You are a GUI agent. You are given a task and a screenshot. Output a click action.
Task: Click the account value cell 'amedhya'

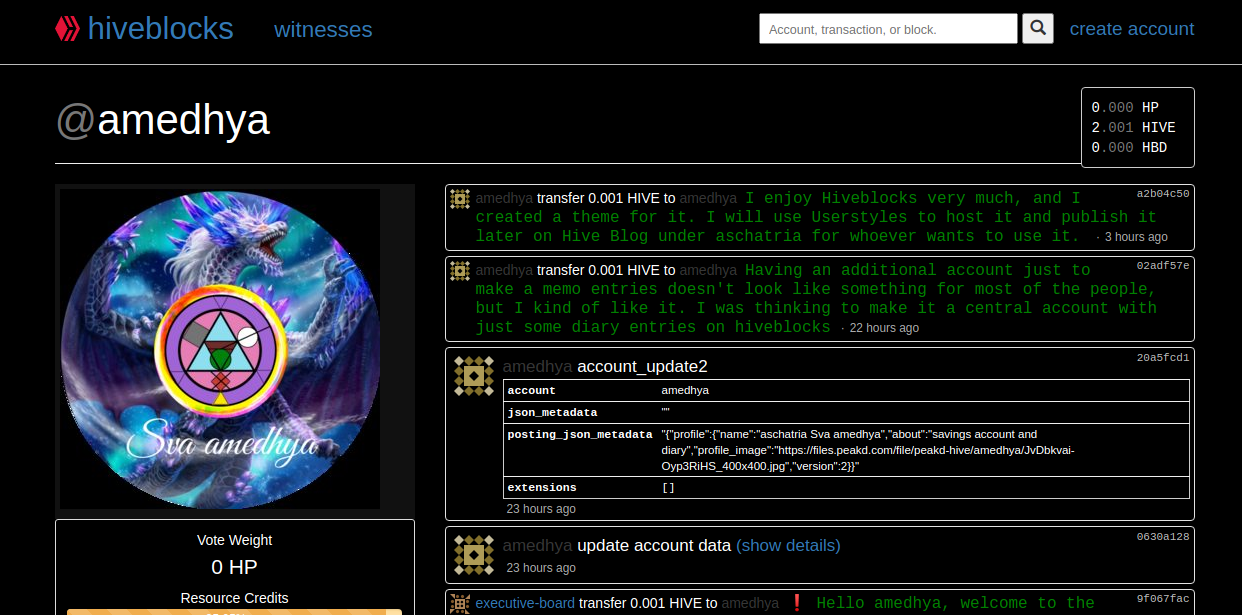coord(685,390)
